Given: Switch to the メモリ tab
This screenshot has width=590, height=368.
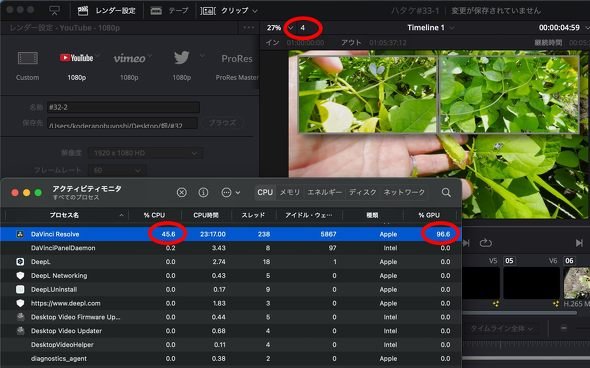Looking at the screenshot, I should coord(290,192).
